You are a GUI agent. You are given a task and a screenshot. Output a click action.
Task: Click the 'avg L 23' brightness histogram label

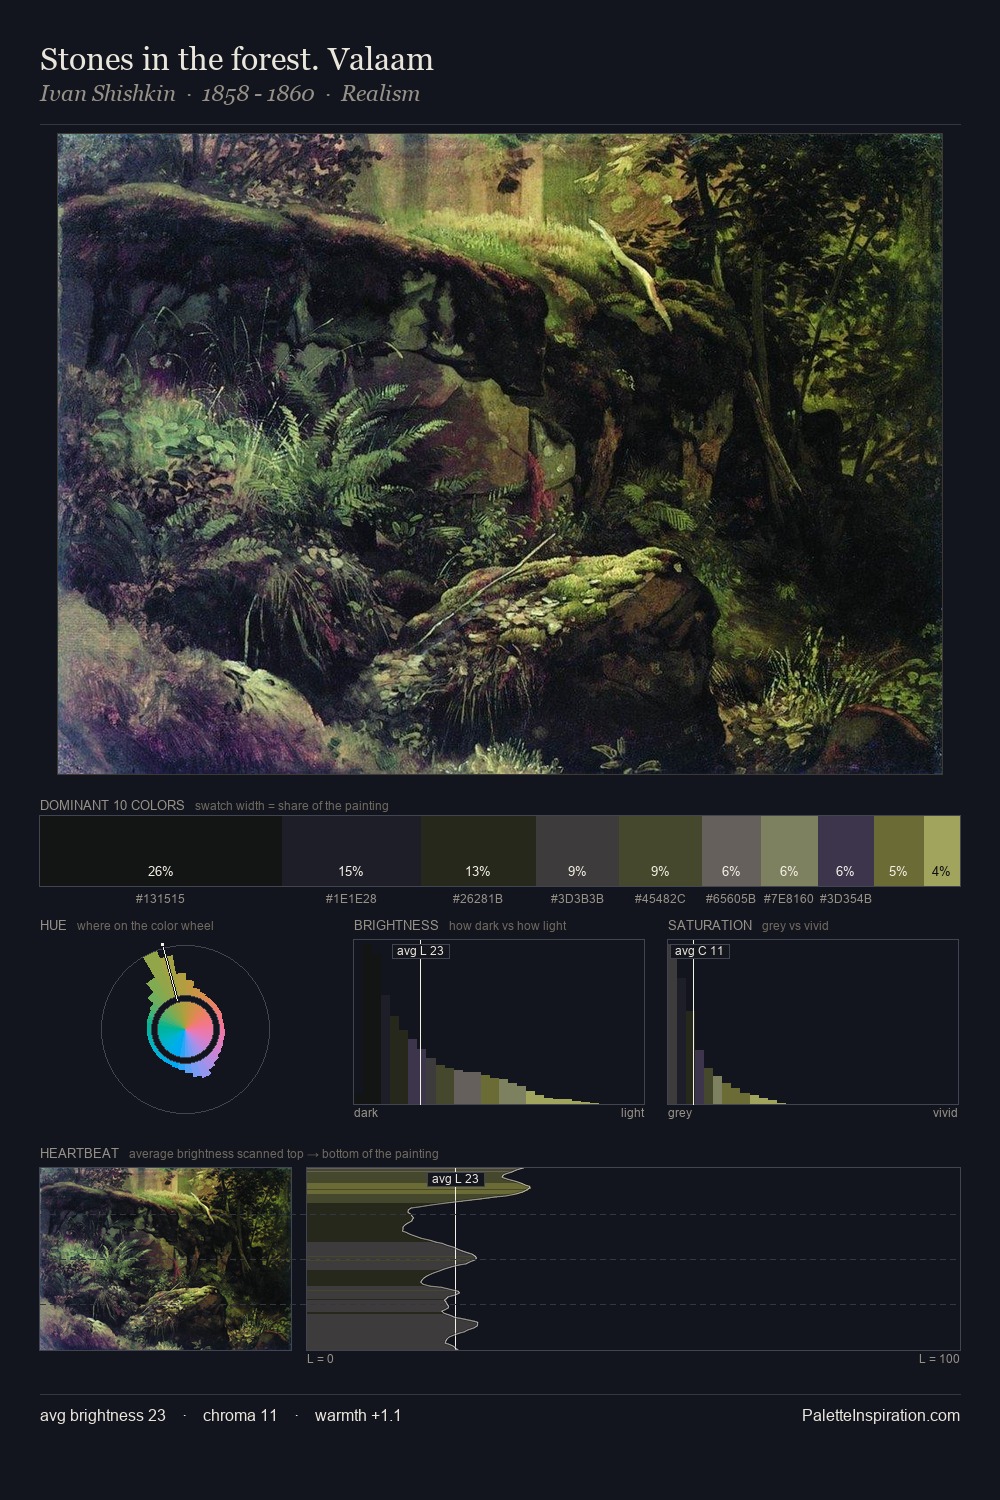(x=420, y=951)
